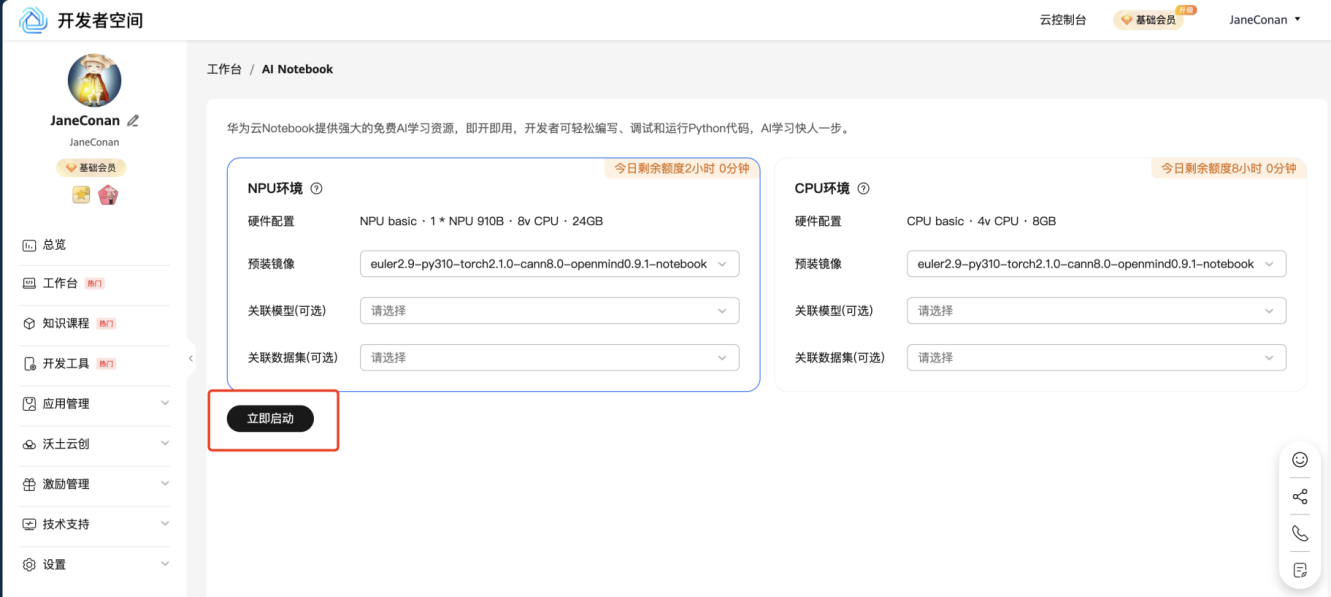Click the 知识课程 cube icon
1331x597 pixels.
click(29, 323)
